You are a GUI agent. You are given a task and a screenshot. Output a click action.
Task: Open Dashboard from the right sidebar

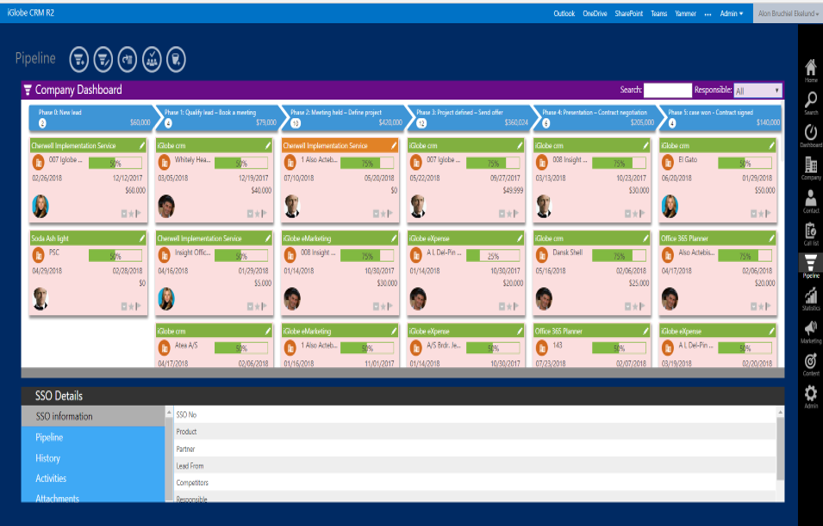pyautogui.click(x=810, y=136)
